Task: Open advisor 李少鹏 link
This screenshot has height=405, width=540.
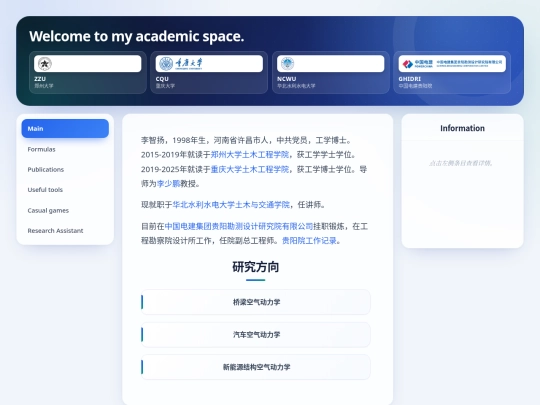Action: click(168, 184)
